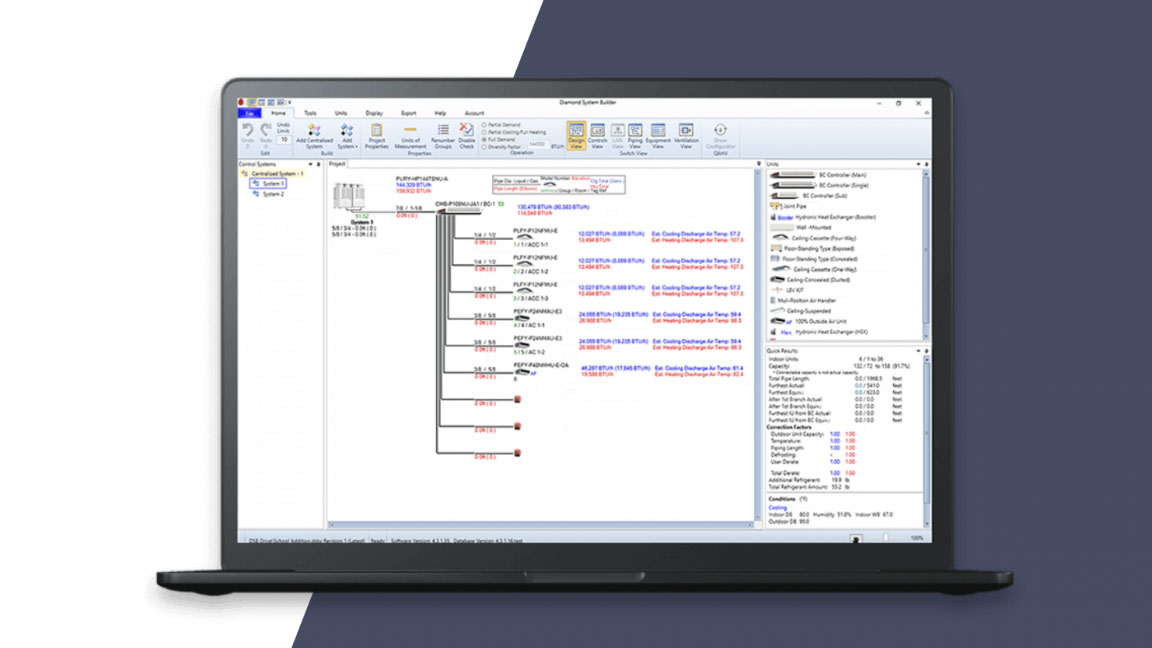Screen dimensions: 1152x648
Task: Switch to the Units ribbon tab
Action: tap(341, 113)
